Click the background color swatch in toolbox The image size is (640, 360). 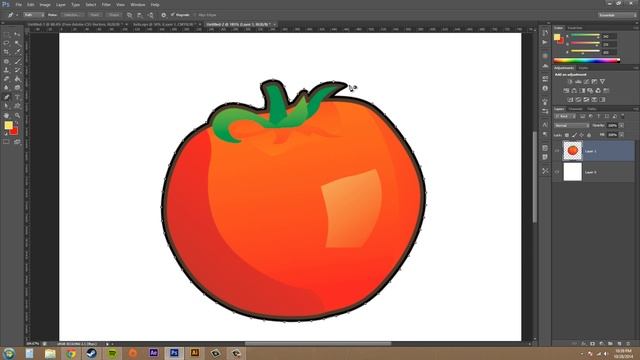pyautogui.click(x=15, y=132)
